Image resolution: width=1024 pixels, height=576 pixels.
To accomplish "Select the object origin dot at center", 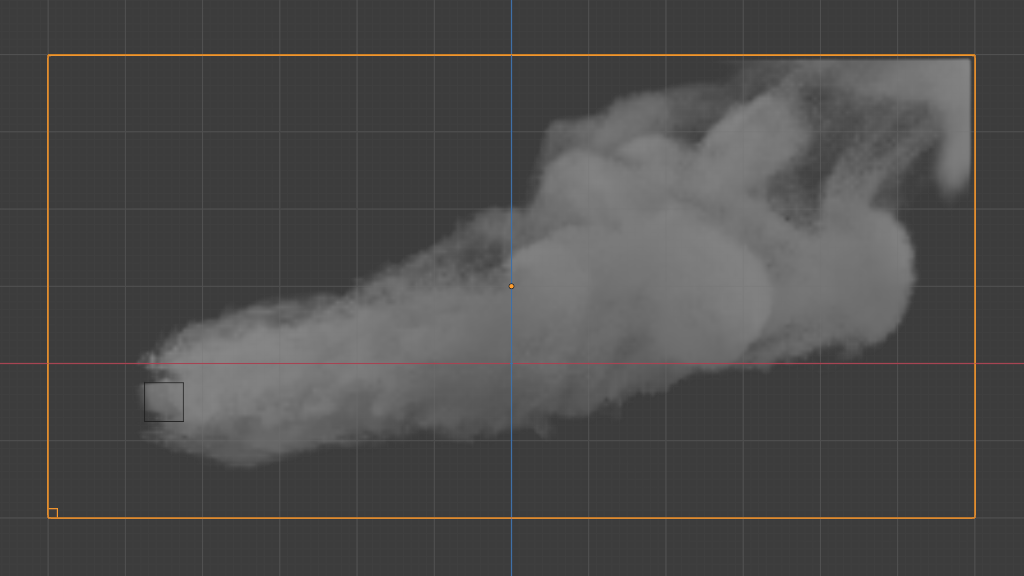I will click(511, 285).
